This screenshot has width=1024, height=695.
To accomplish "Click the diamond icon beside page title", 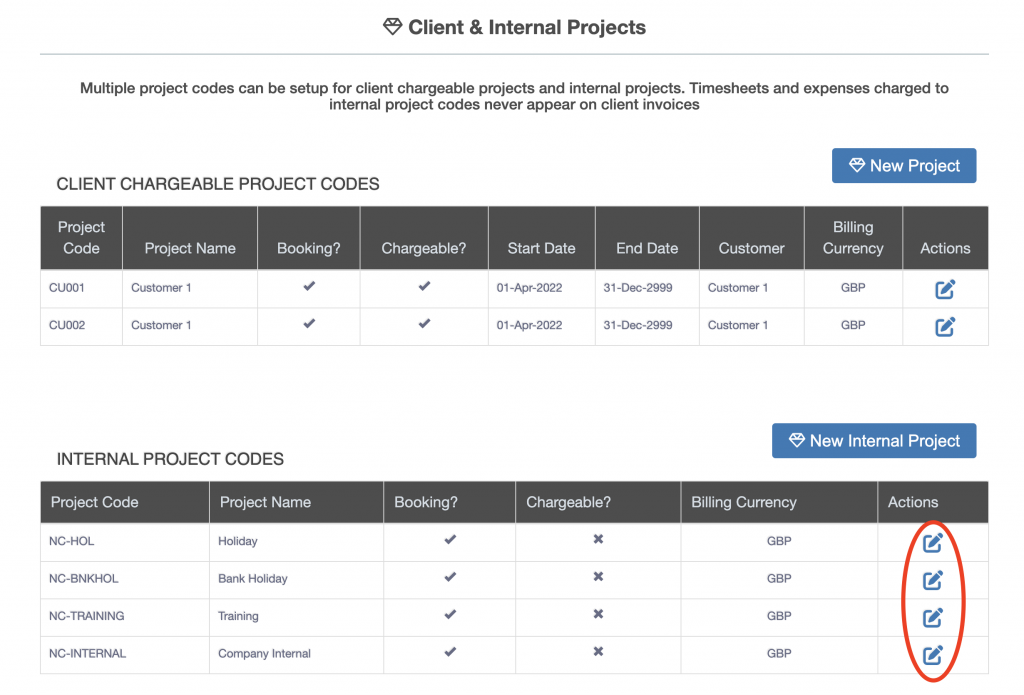I will 393,27.
